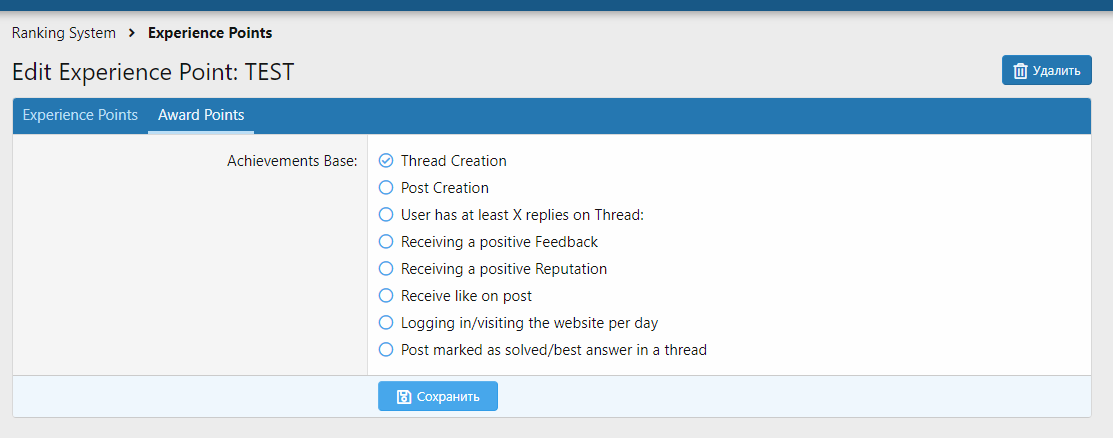Choose Logging in/visiting the website per day

[x=386, y=323]
